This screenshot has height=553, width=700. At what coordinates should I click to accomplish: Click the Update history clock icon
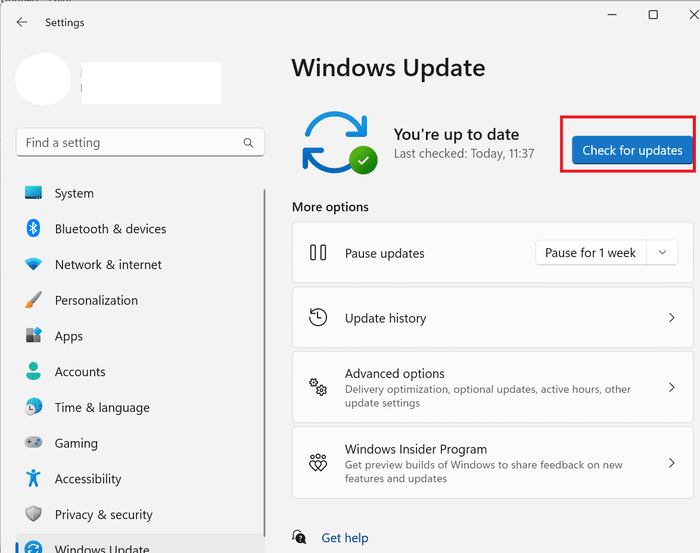[318, 317]
